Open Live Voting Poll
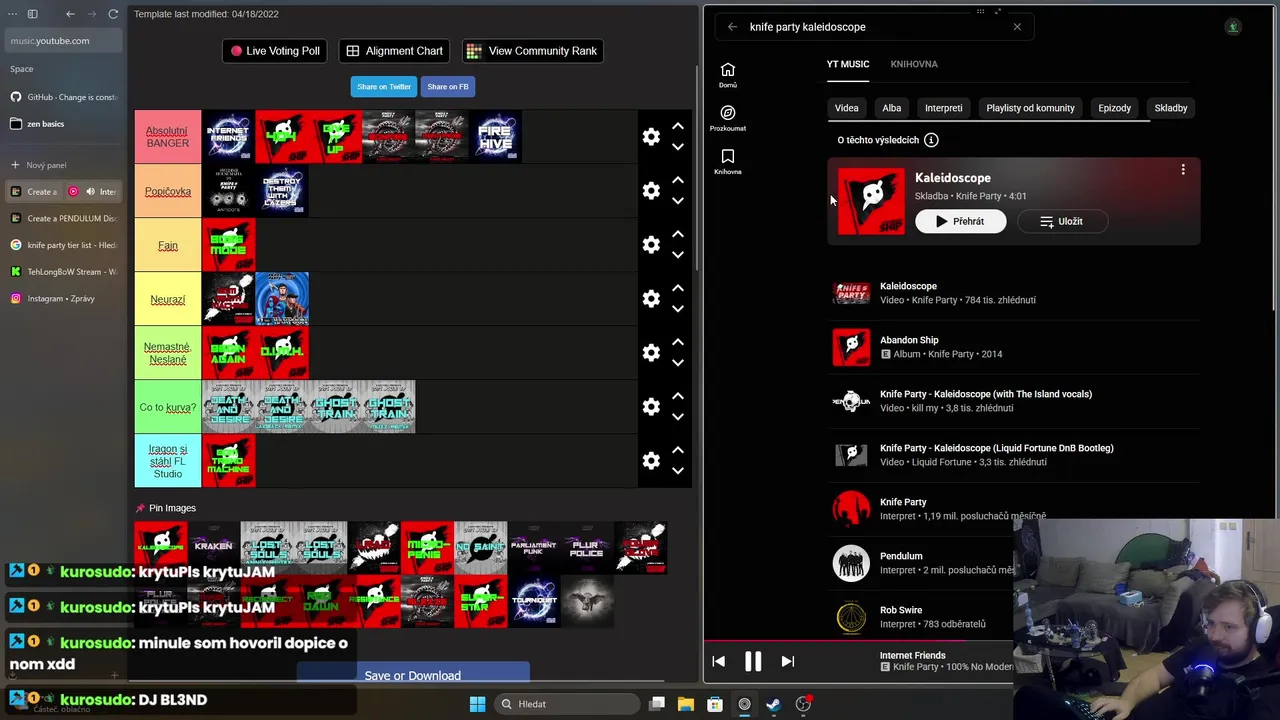The width and height of the screenshot is (1280, 720). click(275, 51)
